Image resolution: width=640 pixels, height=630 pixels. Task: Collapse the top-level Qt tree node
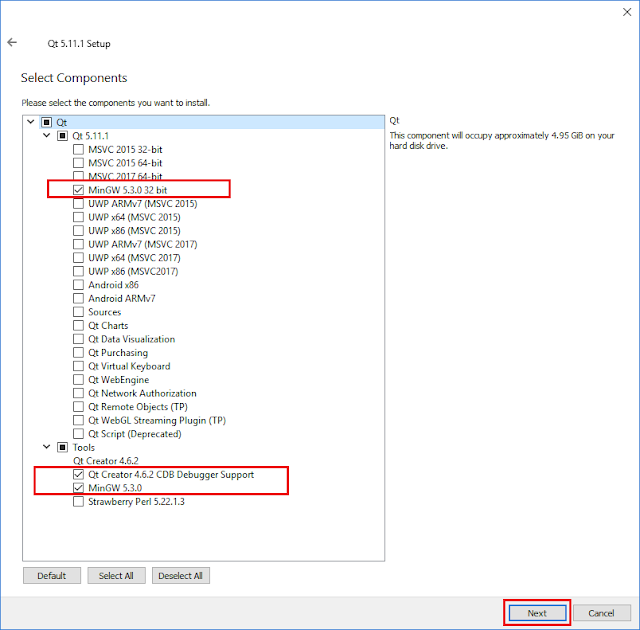click(31, 122)
